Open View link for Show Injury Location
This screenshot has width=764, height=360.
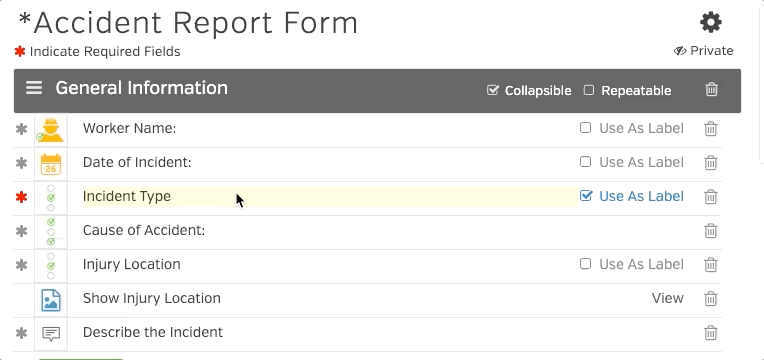point(668,298)
